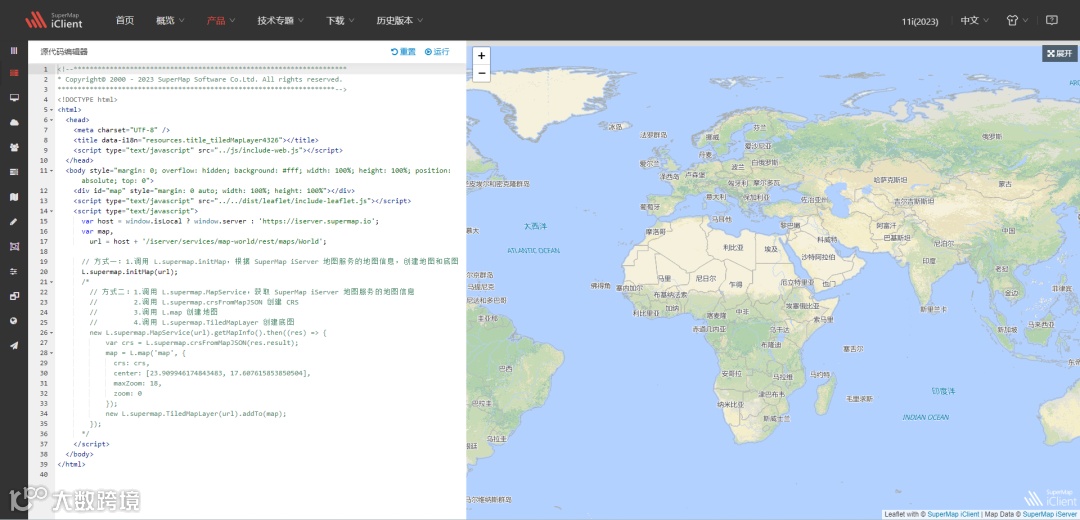Collapse the script fold arrow at line 14
The image size is (1080, 520).
coord(52,211)
